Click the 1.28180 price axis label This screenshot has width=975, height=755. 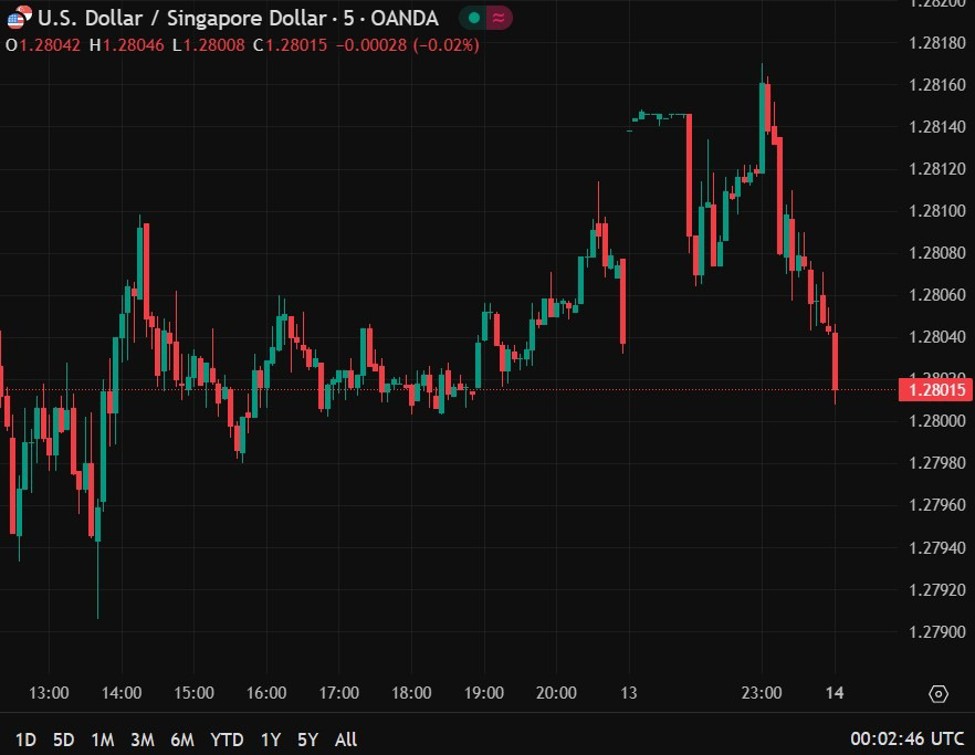[x=937, y=43]
